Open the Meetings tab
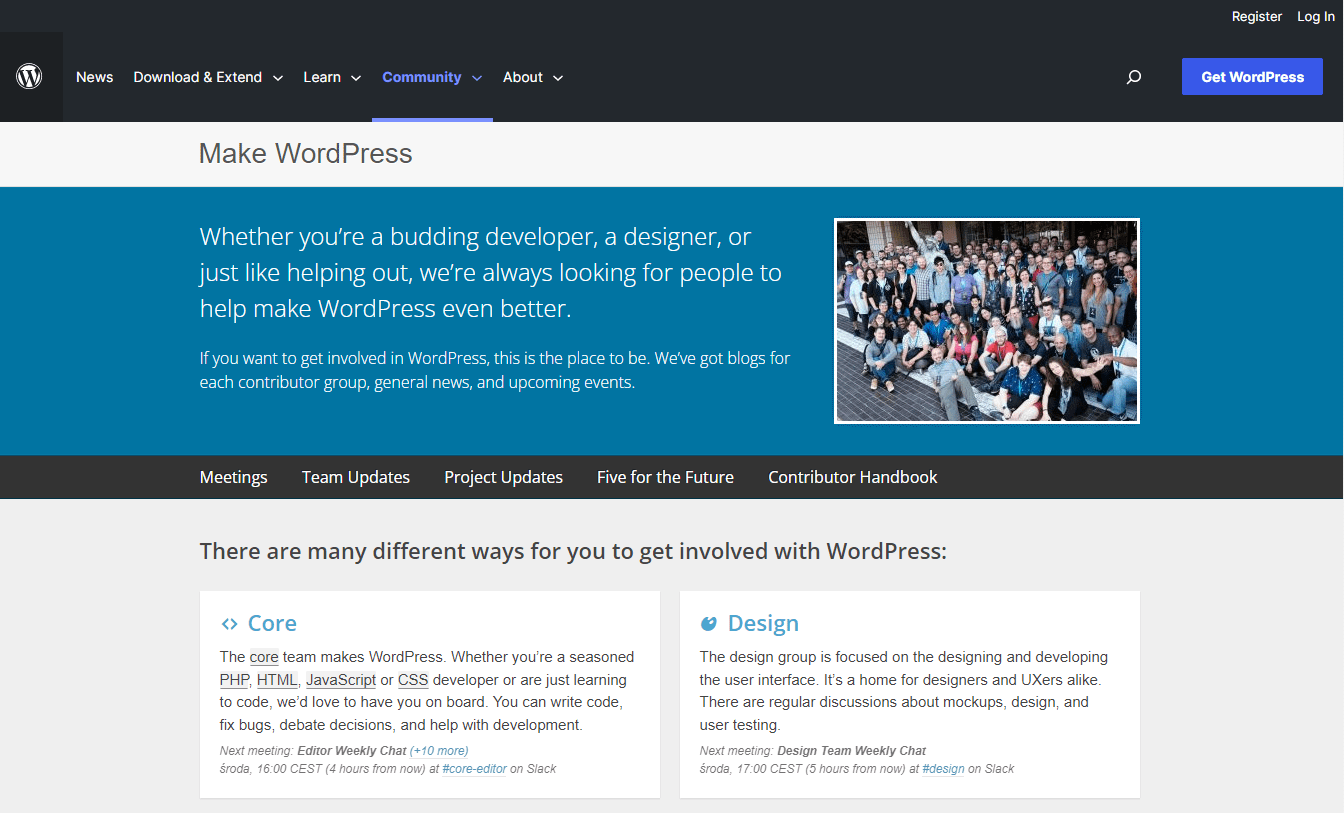Viewport: 1344px width, 813px height. tap(234, 477)
